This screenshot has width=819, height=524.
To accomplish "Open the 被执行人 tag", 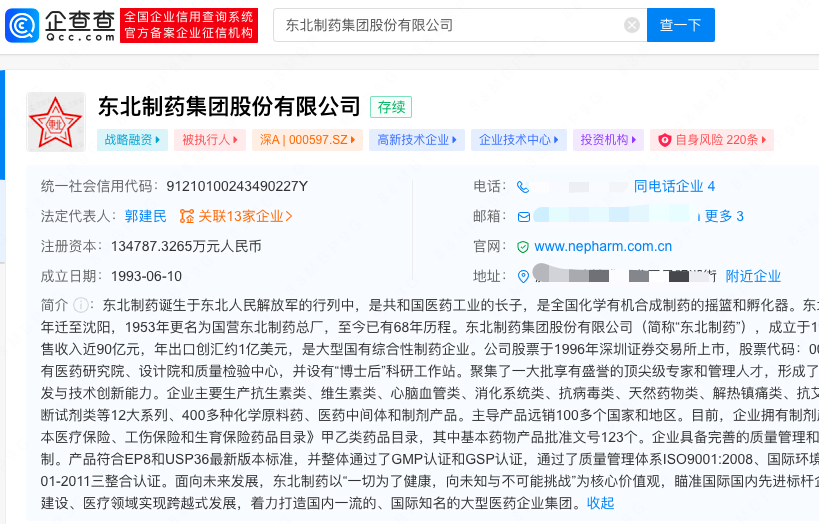I will (x=210, y=140).
